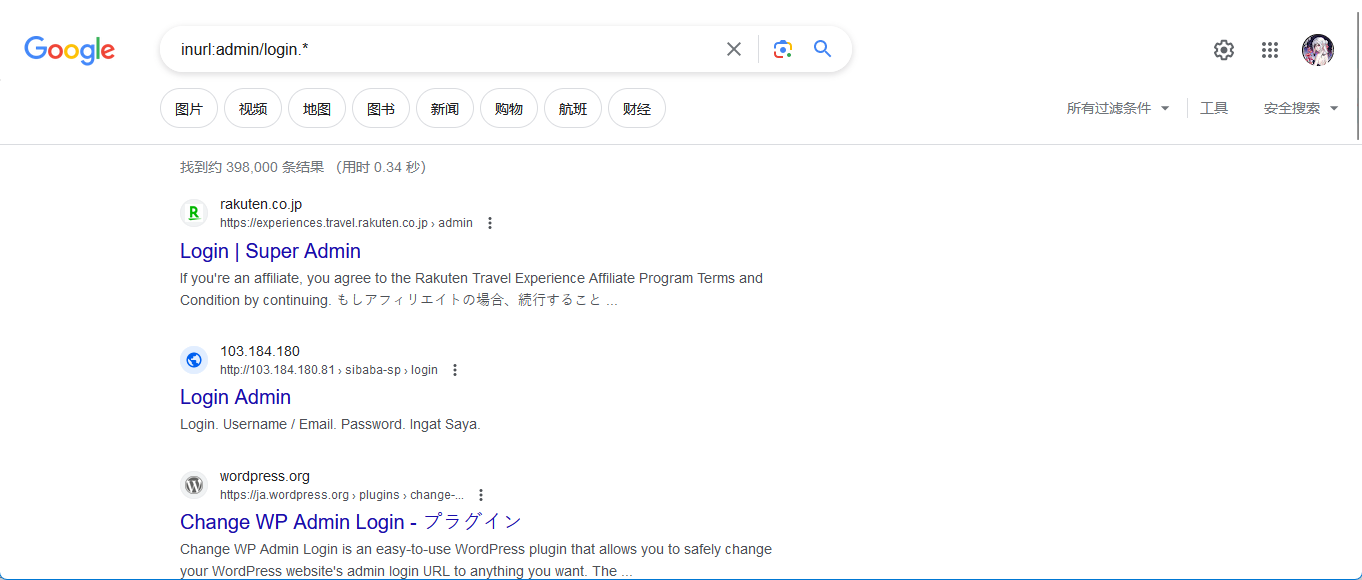Viewport: 1362px width, 580px height.
Task: Open the Google apps grid icon
Action: pyautogui.click(x=1270, y=50)
